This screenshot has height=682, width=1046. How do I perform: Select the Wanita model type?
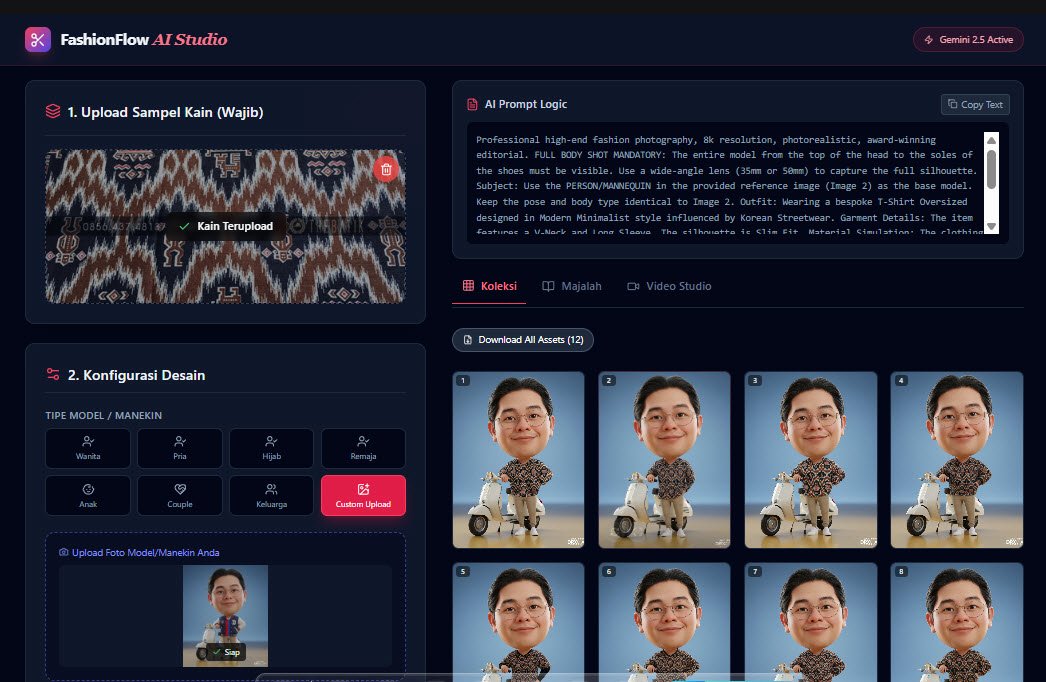click(88, 448)
